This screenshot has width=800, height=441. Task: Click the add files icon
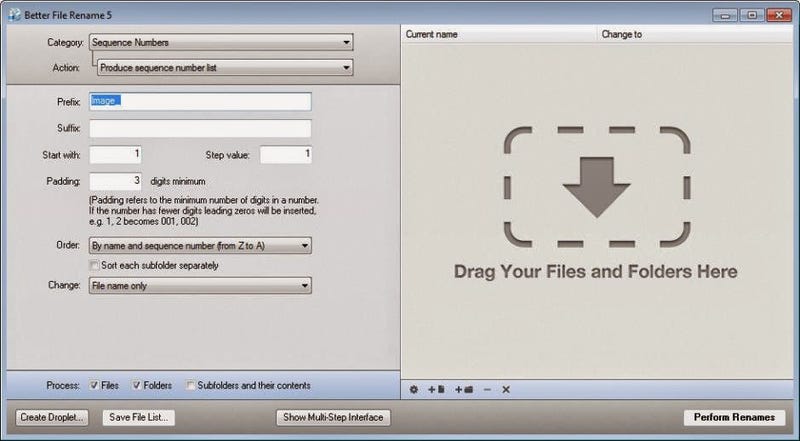pyautogui.click(x=436, y=389)
